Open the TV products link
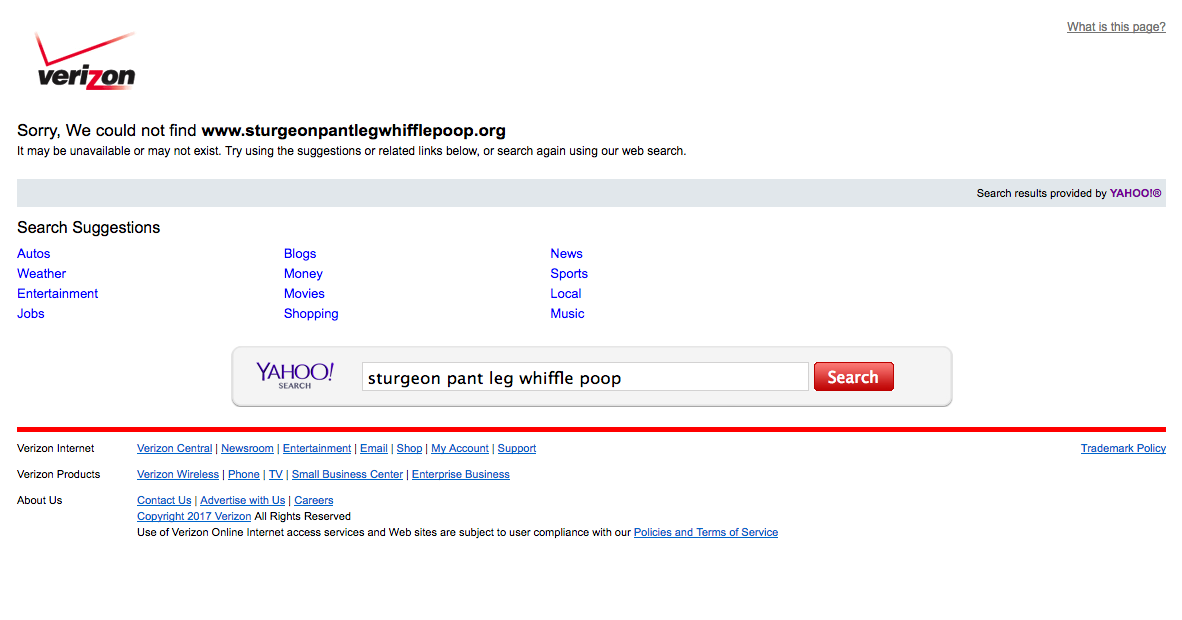Image resolution: width=1182 pixels, height=620 pixels. pos(276,474)
